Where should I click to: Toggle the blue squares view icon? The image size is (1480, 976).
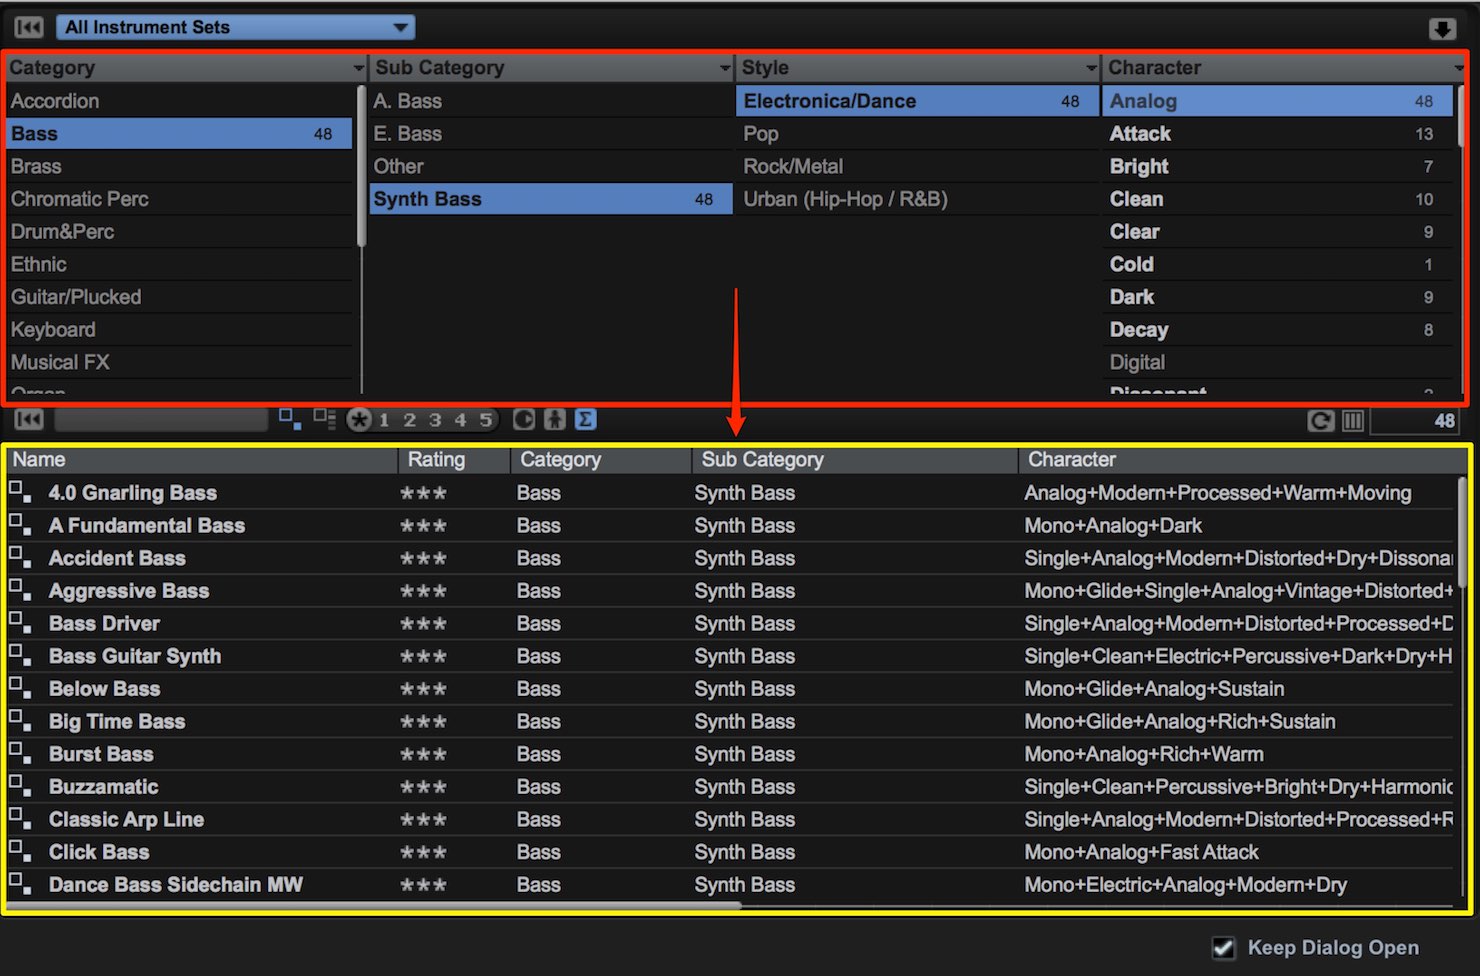(290, 419)
